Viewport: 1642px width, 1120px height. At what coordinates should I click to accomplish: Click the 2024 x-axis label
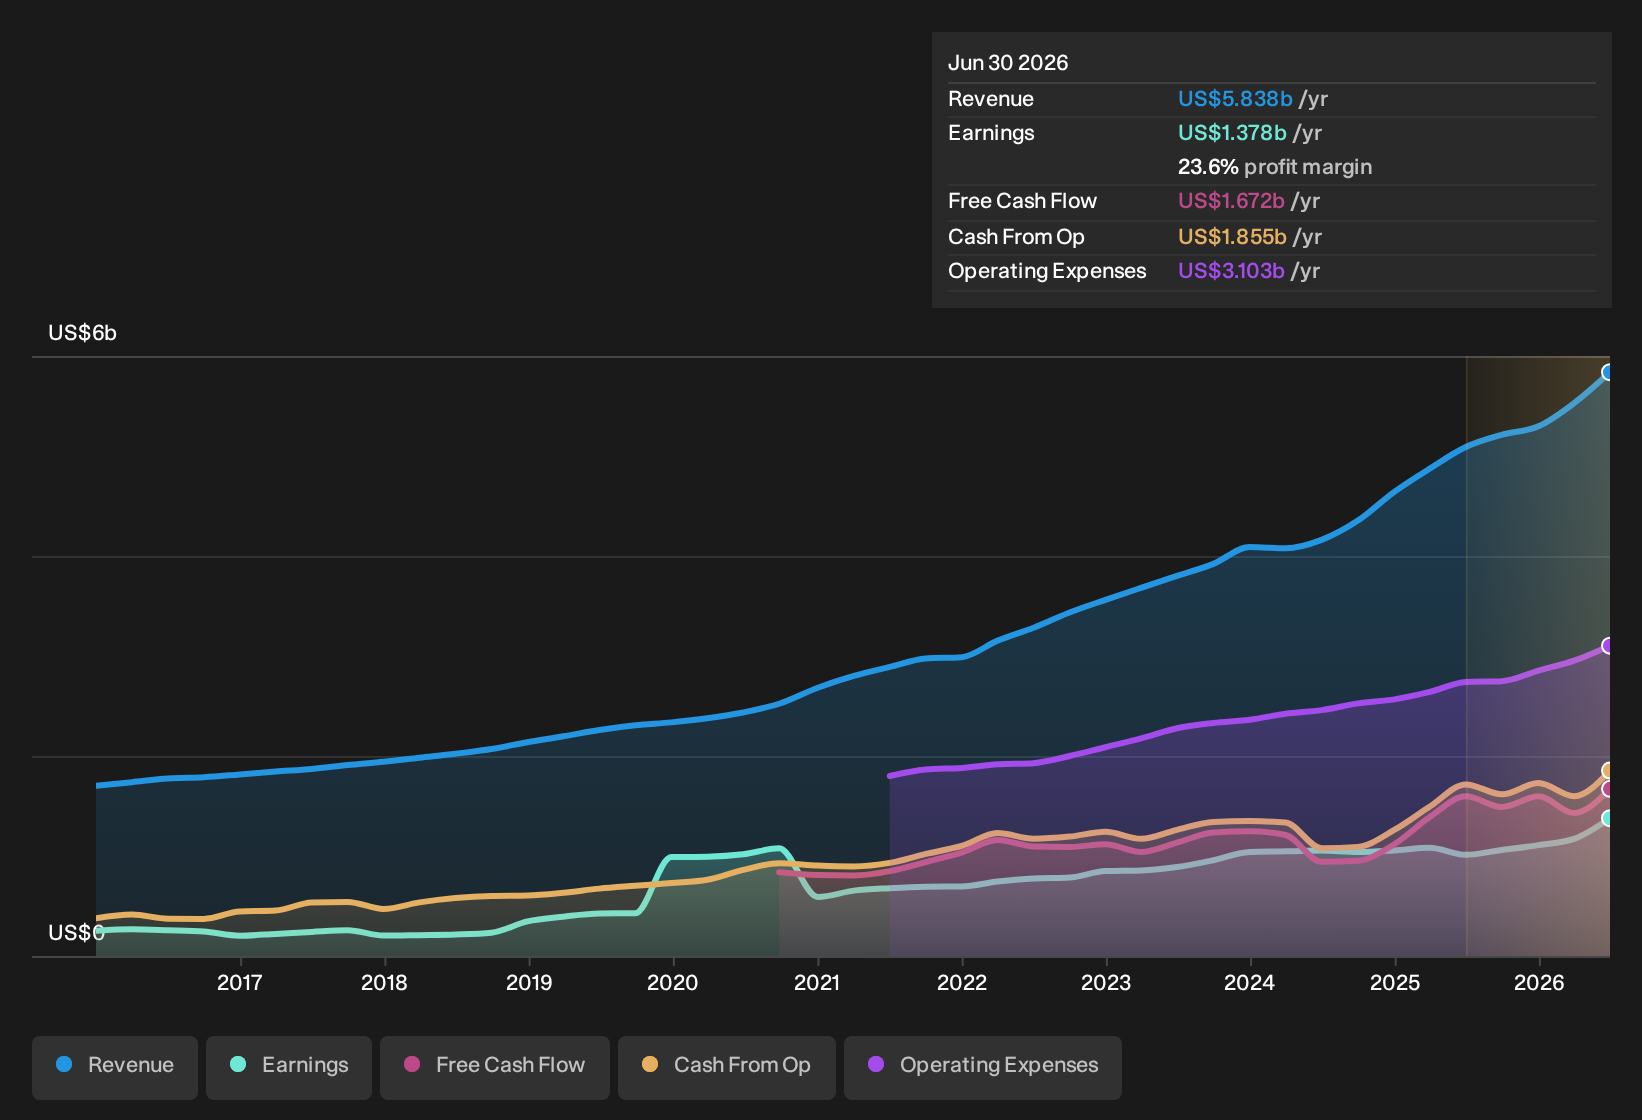pos(1250,983)
